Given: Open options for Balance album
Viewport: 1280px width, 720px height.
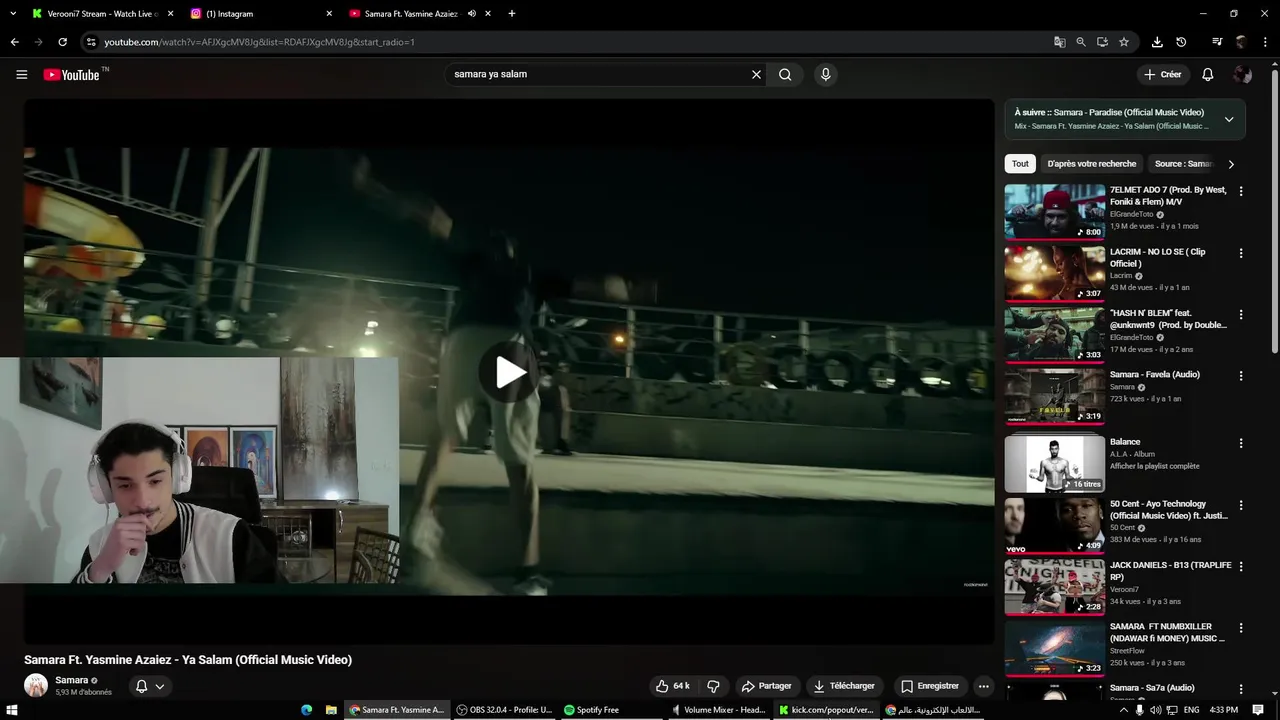Looking at the screenshot, I should (1241, 443).
